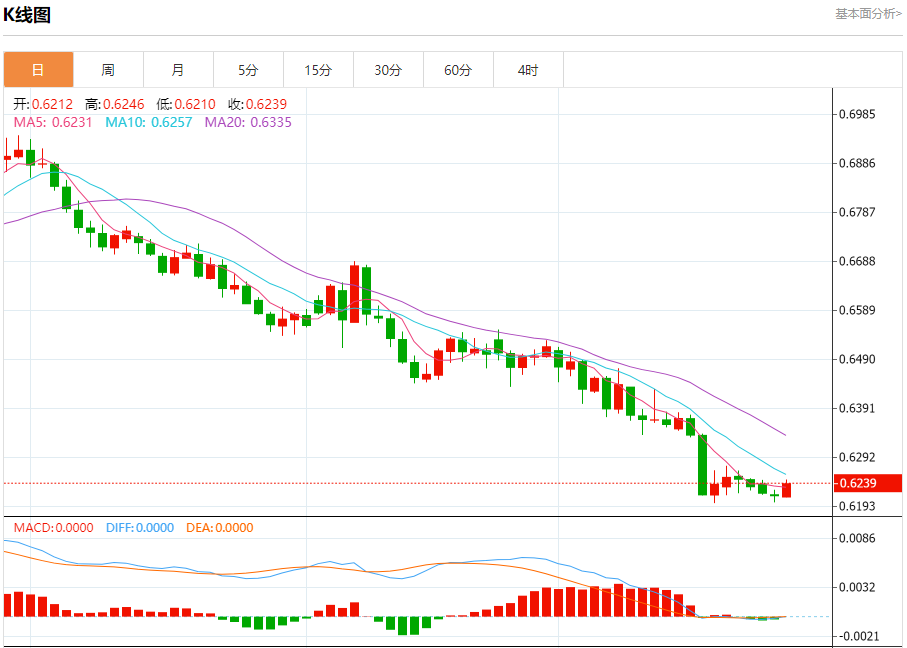Click the 0.0086 MACD axis label
Image resolution: width=907 pixels, height=648 pixels.
[x=857, y=538]
